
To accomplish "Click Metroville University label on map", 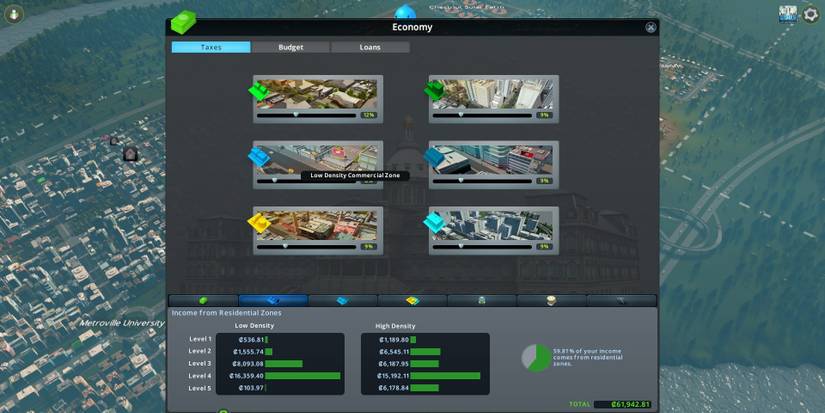I will pyautogui.click(x=122, y=323).
